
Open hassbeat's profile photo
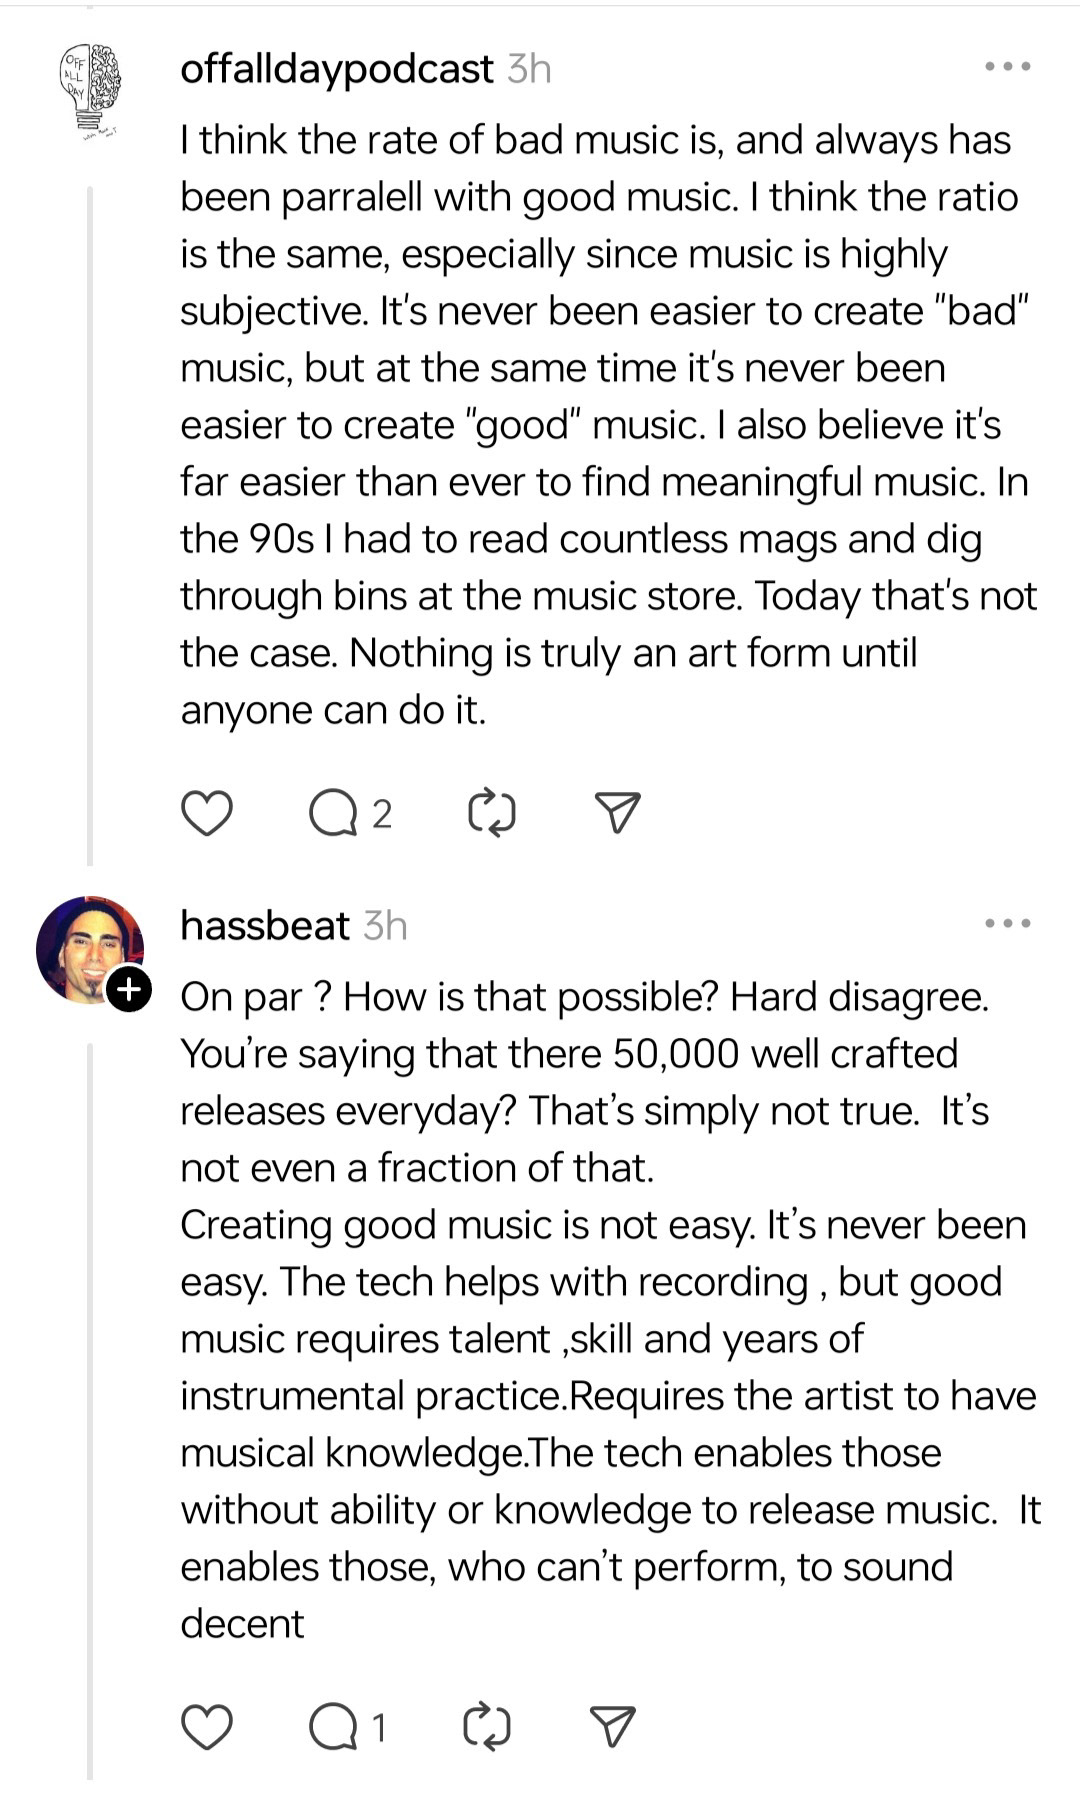tap(86, 946)
